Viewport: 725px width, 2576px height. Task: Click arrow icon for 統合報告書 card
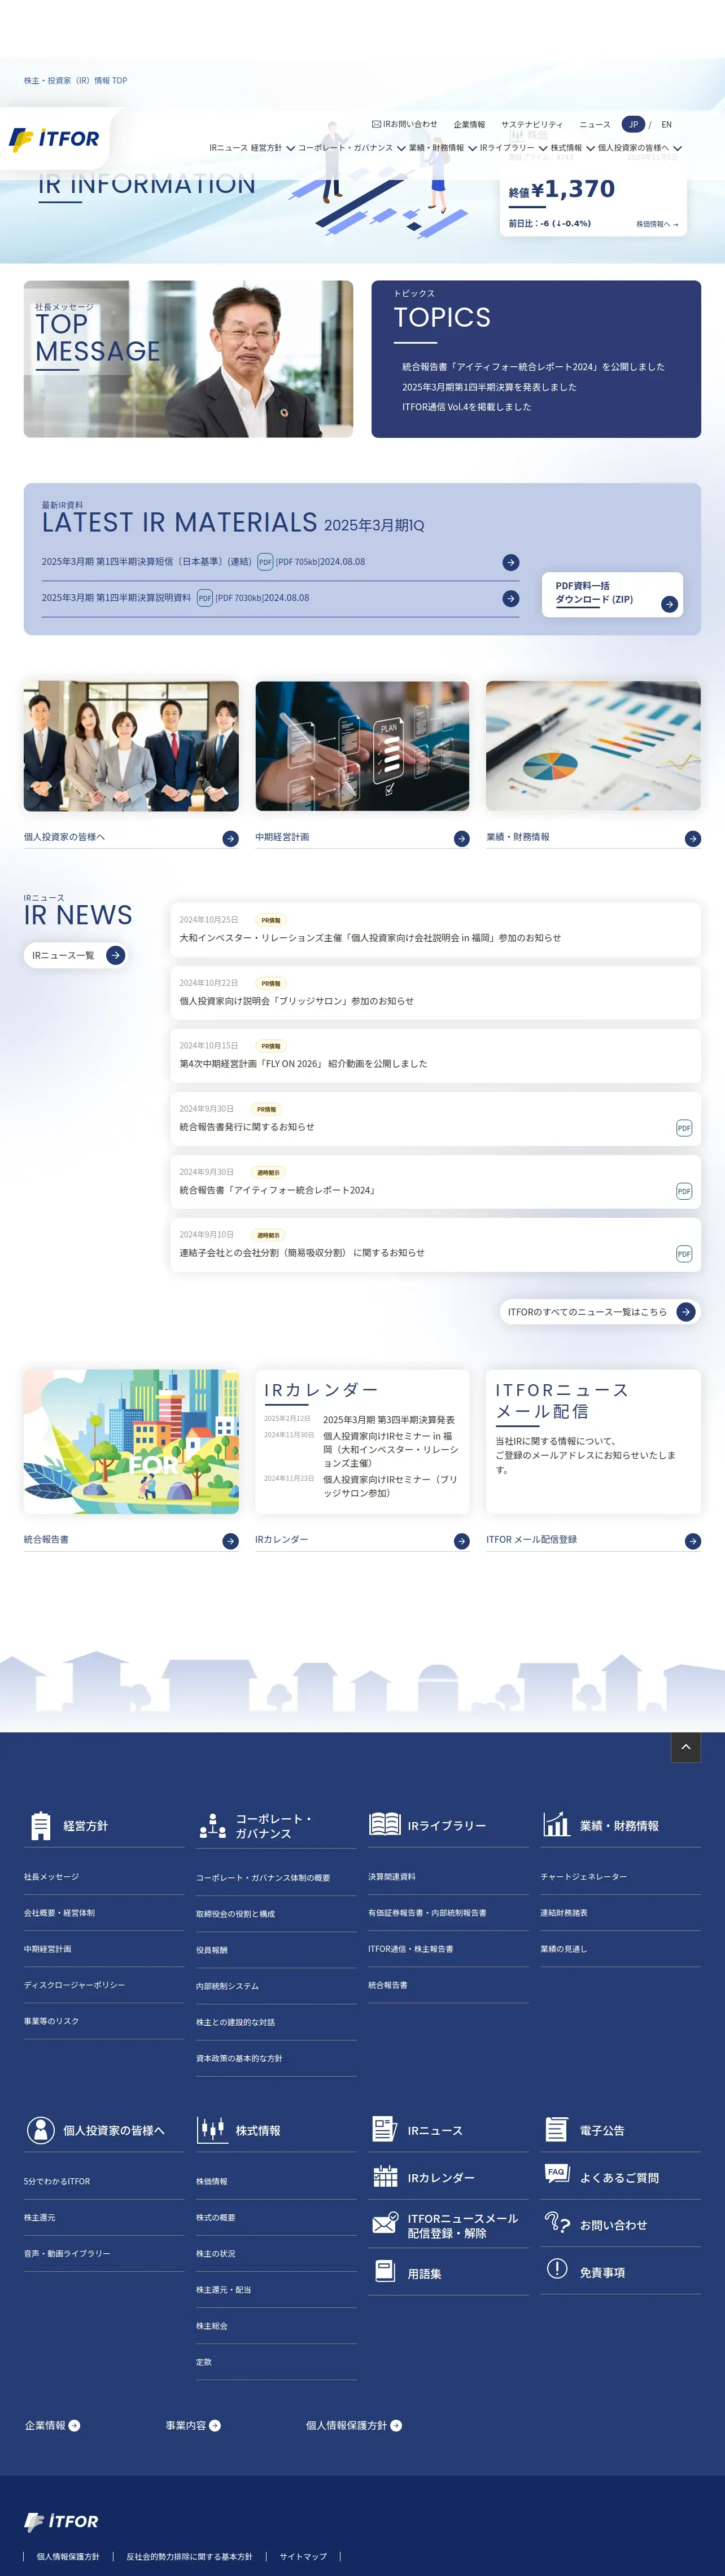coord(231,1541)
